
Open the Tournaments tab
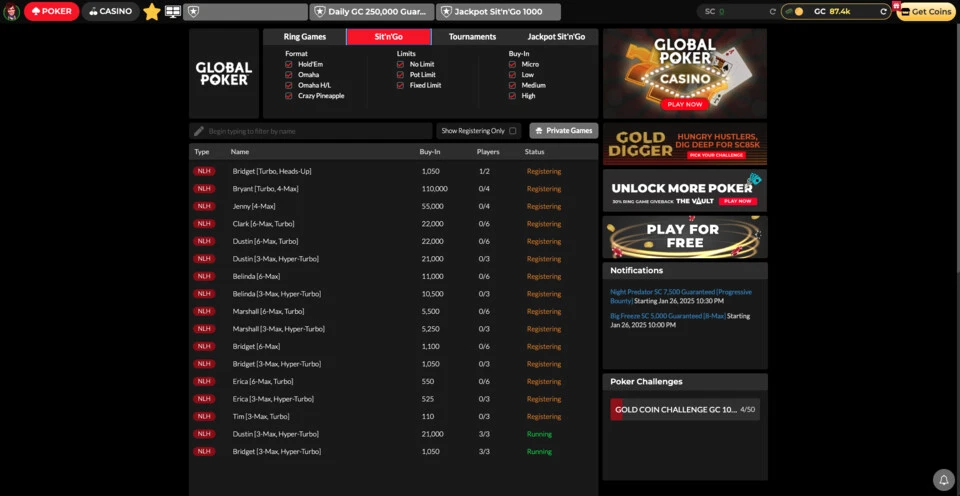pyautogui.click(x=472, y=37)
